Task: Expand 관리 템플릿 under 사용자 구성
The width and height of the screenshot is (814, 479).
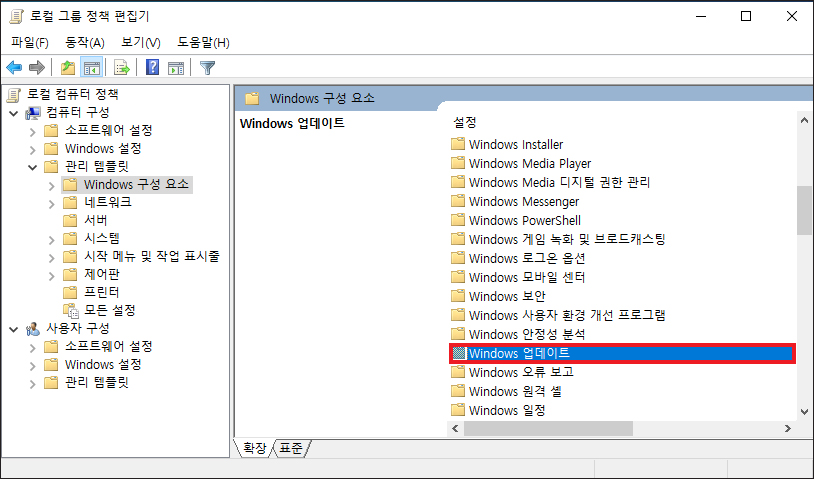Action: [32, 384]
